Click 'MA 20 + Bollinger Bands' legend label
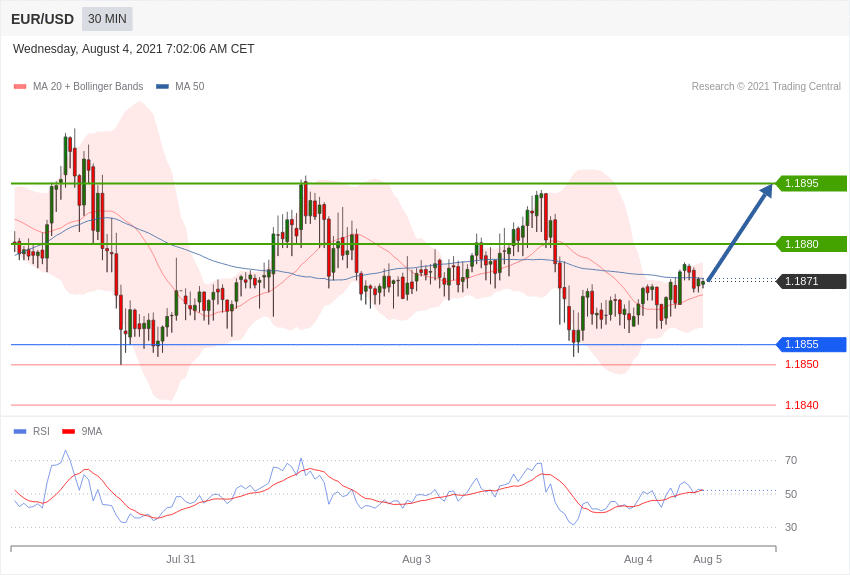 [x=88, y=87]
